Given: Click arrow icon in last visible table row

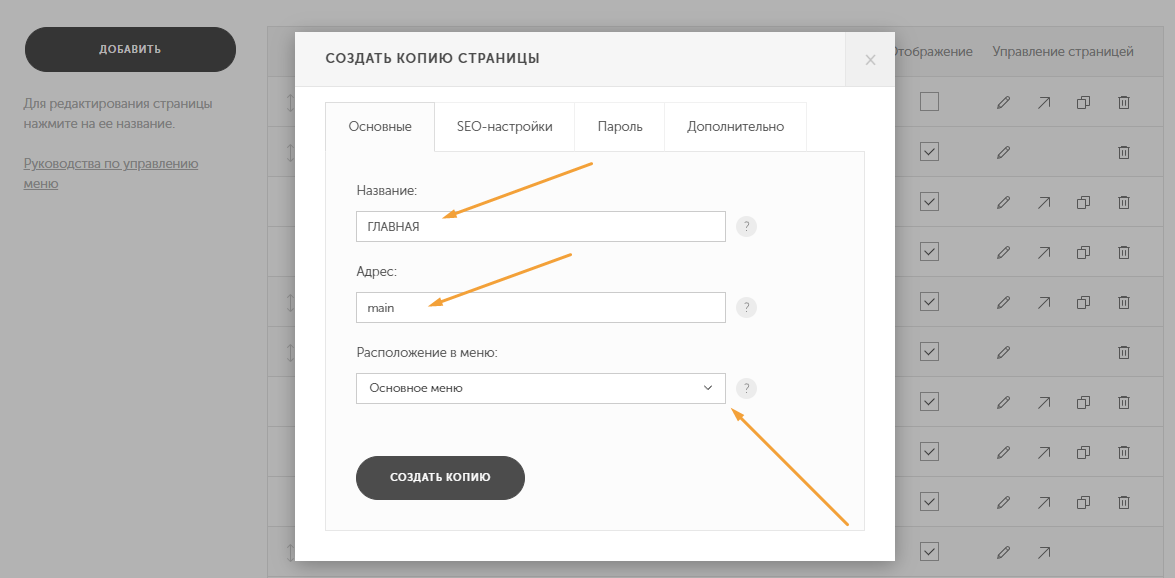Looking at the screenshot, I should (1043, 553).
